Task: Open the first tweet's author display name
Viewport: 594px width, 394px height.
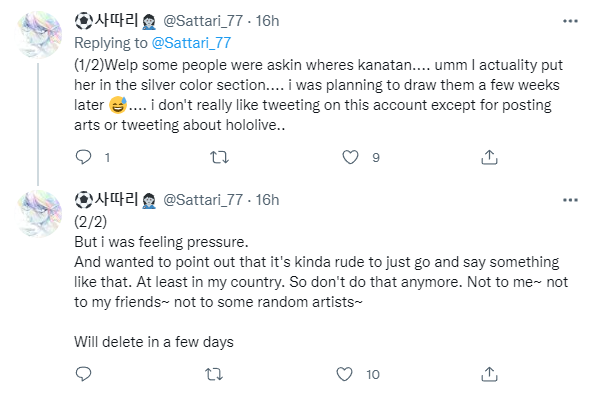Action: (116, 20)
